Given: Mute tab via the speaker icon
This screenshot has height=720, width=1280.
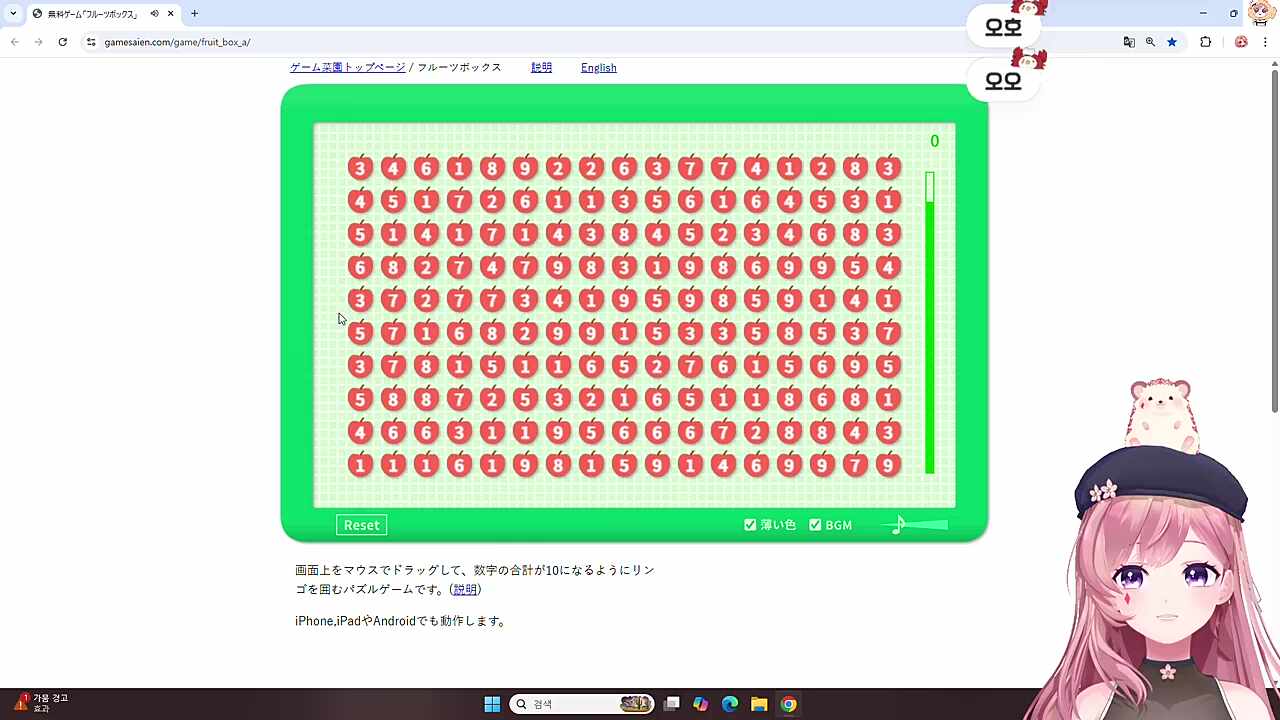Looking at the screenshot, I should (154, 14).
